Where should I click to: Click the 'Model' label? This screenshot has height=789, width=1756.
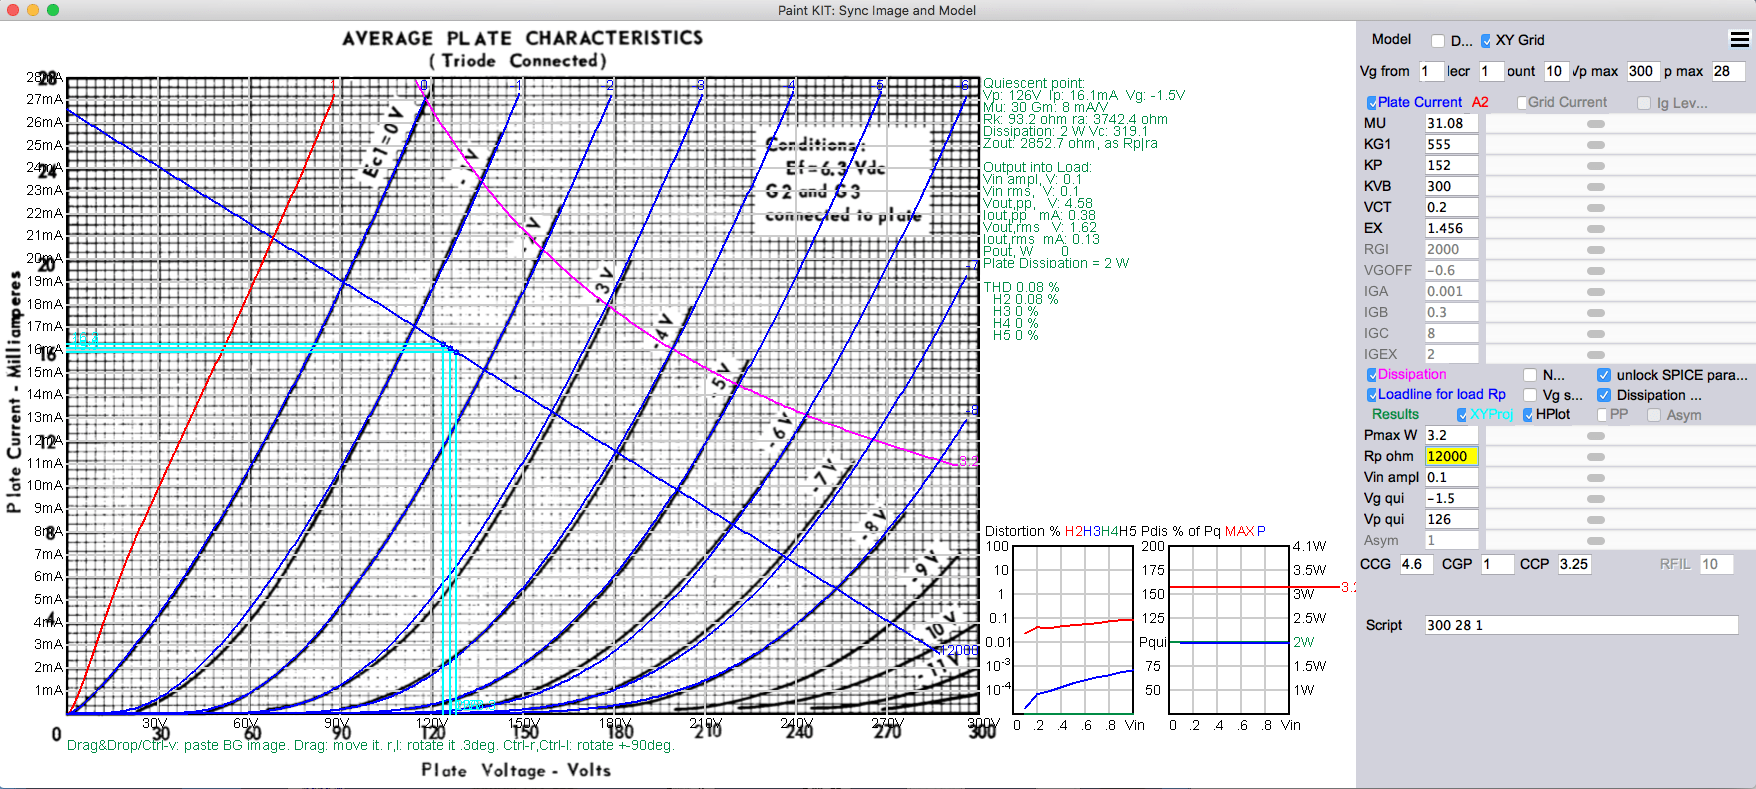(1391, 39)
